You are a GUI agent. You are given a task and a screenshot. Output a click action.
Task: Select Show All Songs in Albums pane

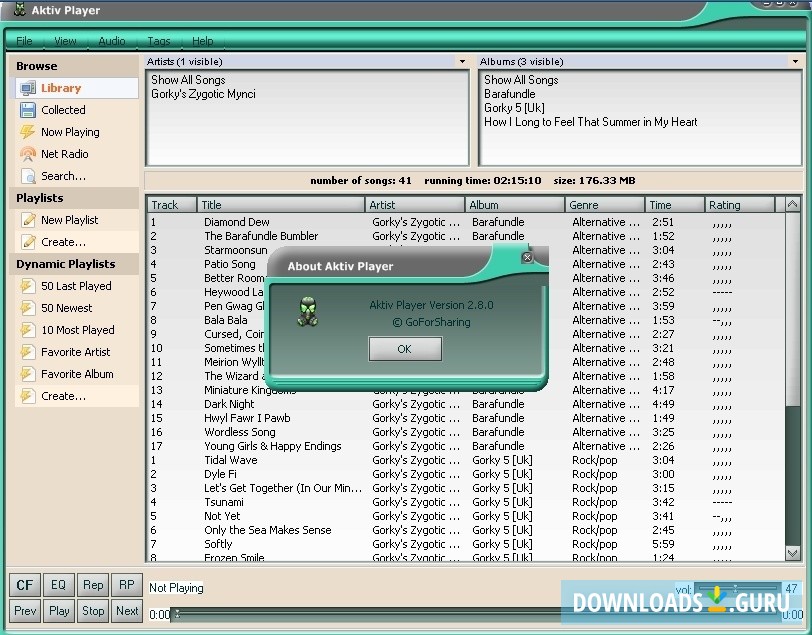(x=521, y=80)
